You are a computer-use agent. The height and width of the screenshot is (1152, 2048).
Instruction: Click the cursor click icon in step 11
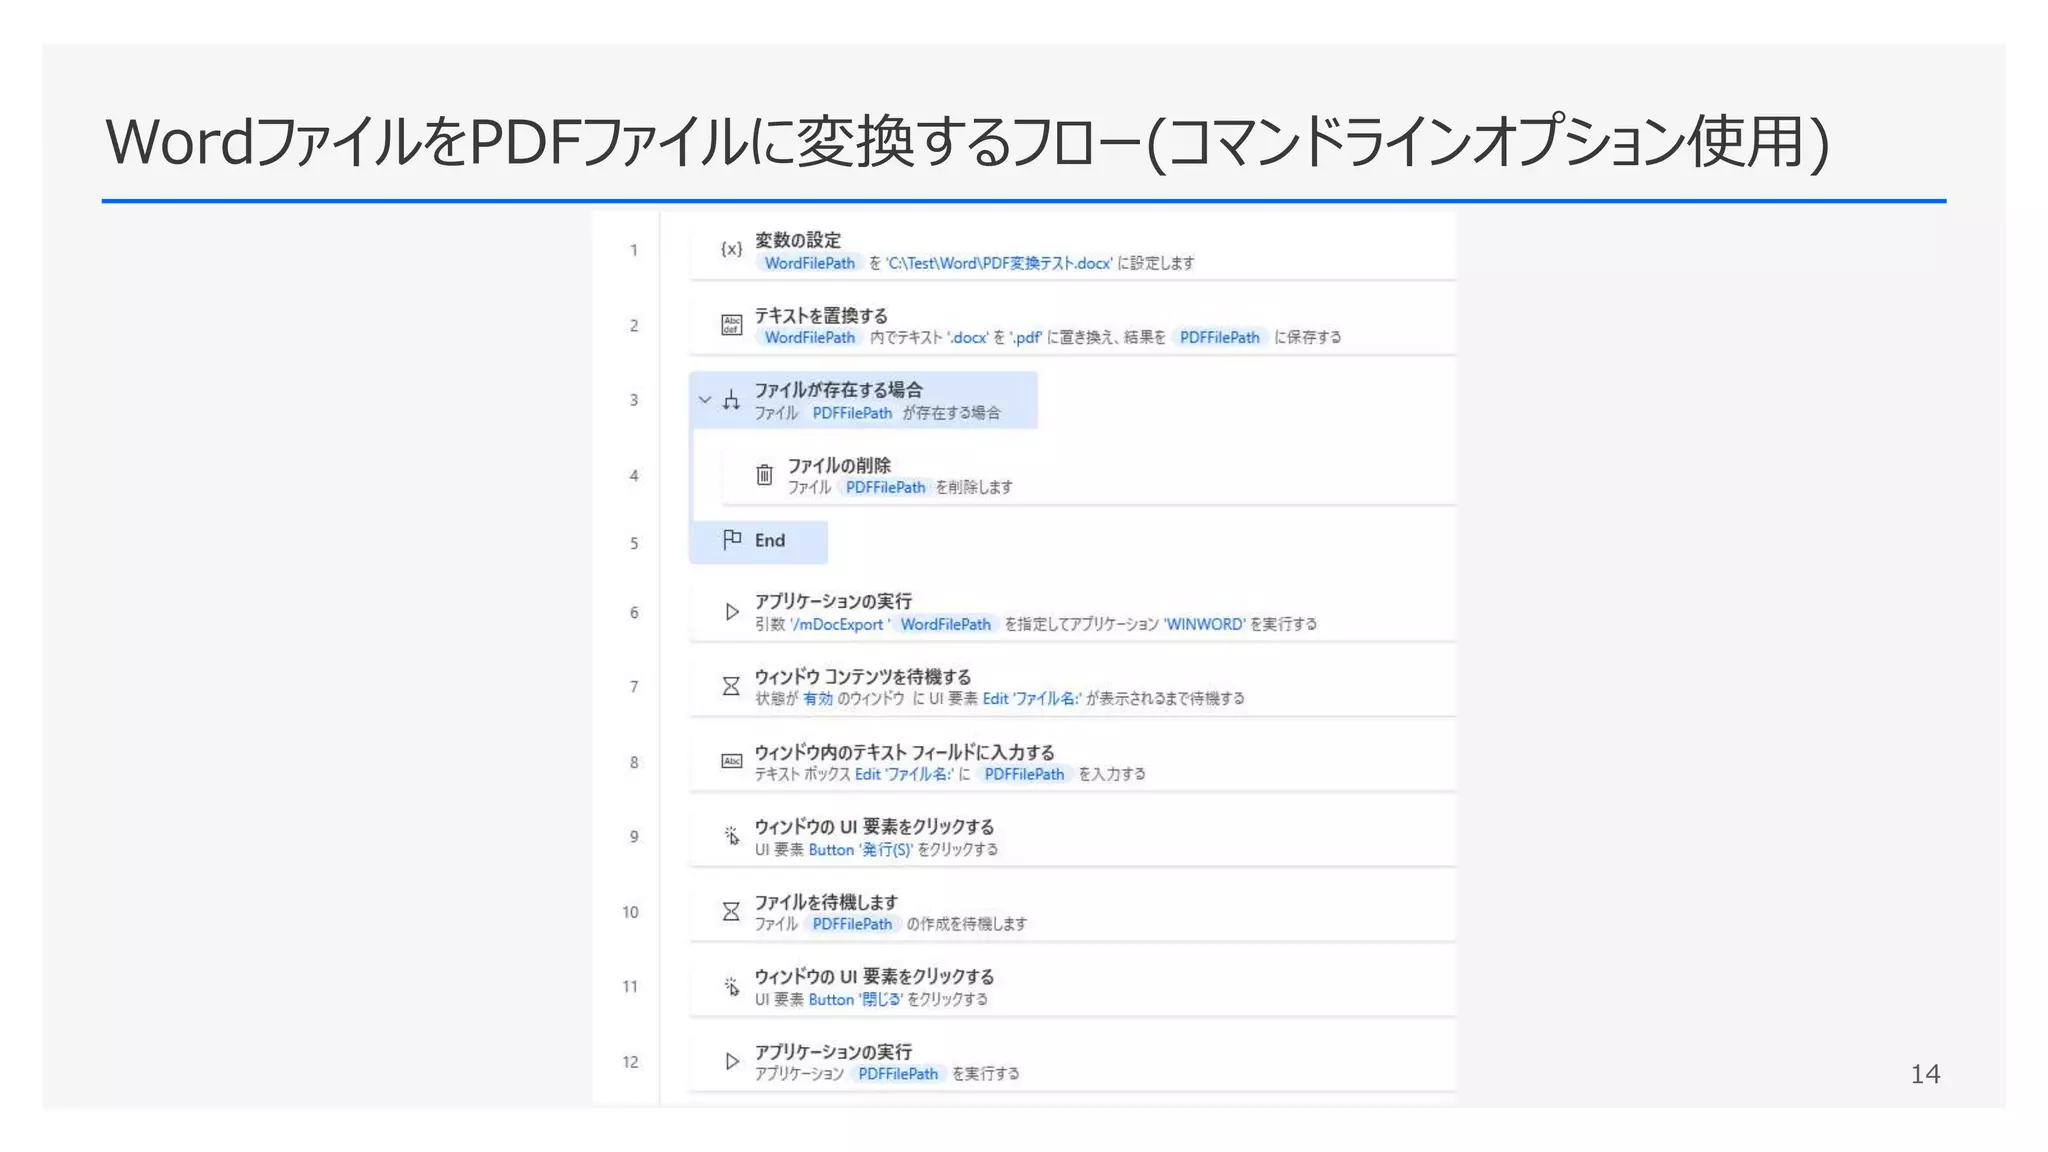732,987
